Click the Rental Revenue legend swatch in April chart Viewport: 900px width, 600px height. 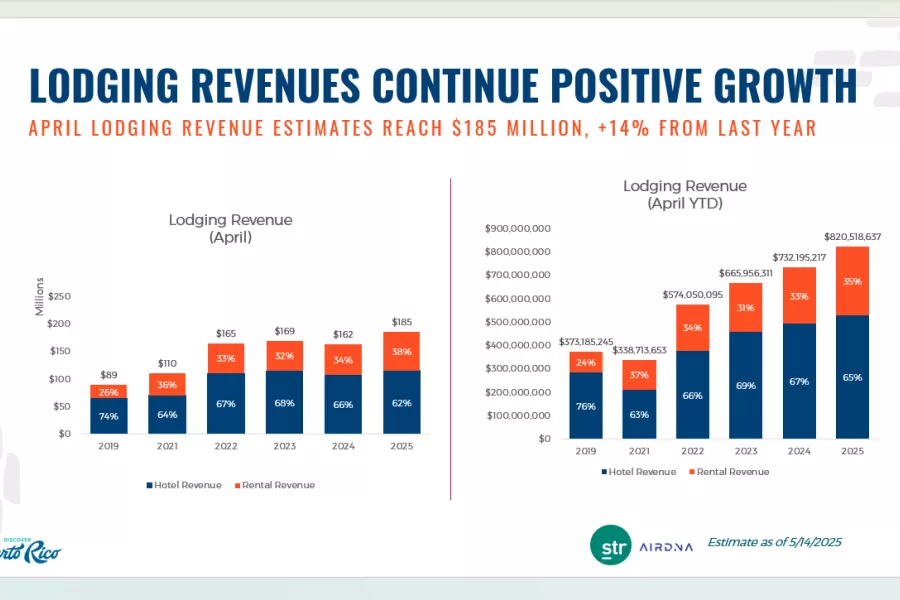coord(238,485)
